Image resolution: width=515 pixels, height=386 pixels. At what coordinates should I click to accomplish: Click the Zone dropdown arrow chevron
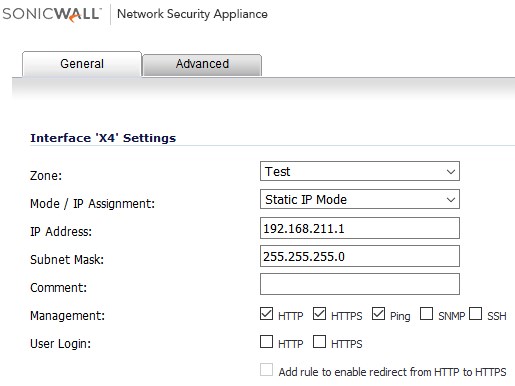tap(451, 172)
